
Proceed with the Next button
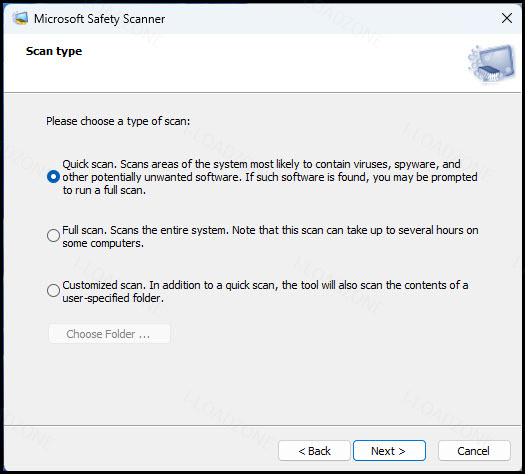[389, 451]
